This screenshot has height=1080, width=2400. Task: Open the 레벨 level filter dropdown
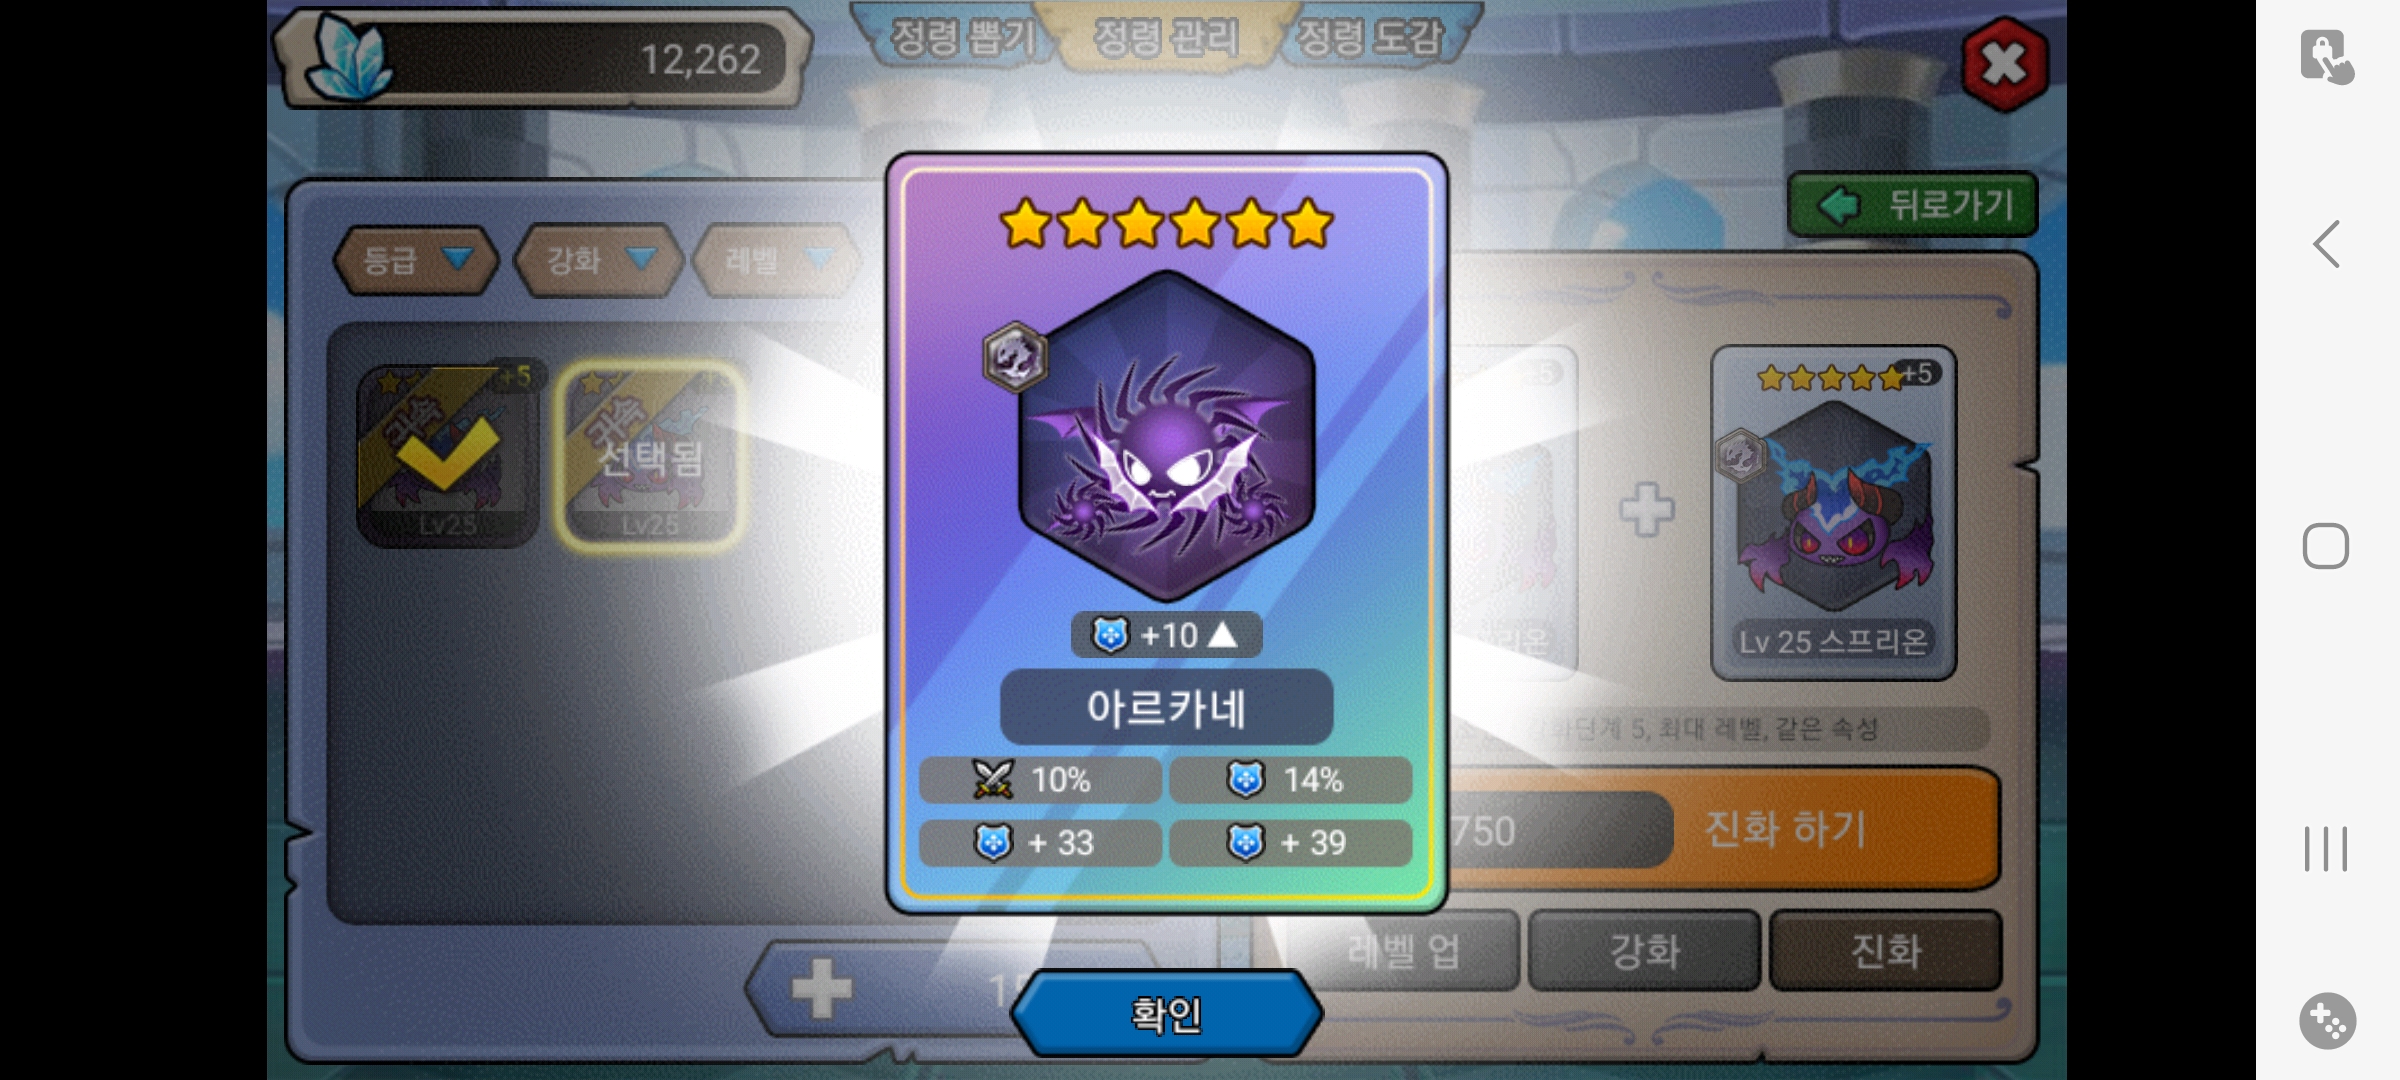click(x=777, y=260)
